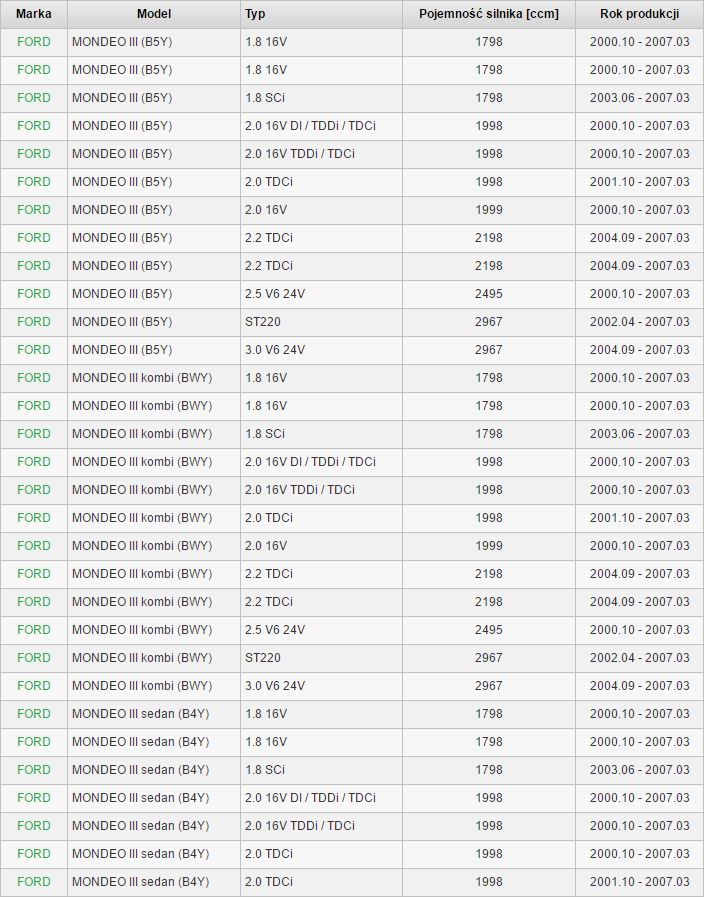This screenshot has height=897, width=705.
Task: Click production years 2003.06 - 2007.03 in sedan 1.8 SCi row
Action: point(640,770)
